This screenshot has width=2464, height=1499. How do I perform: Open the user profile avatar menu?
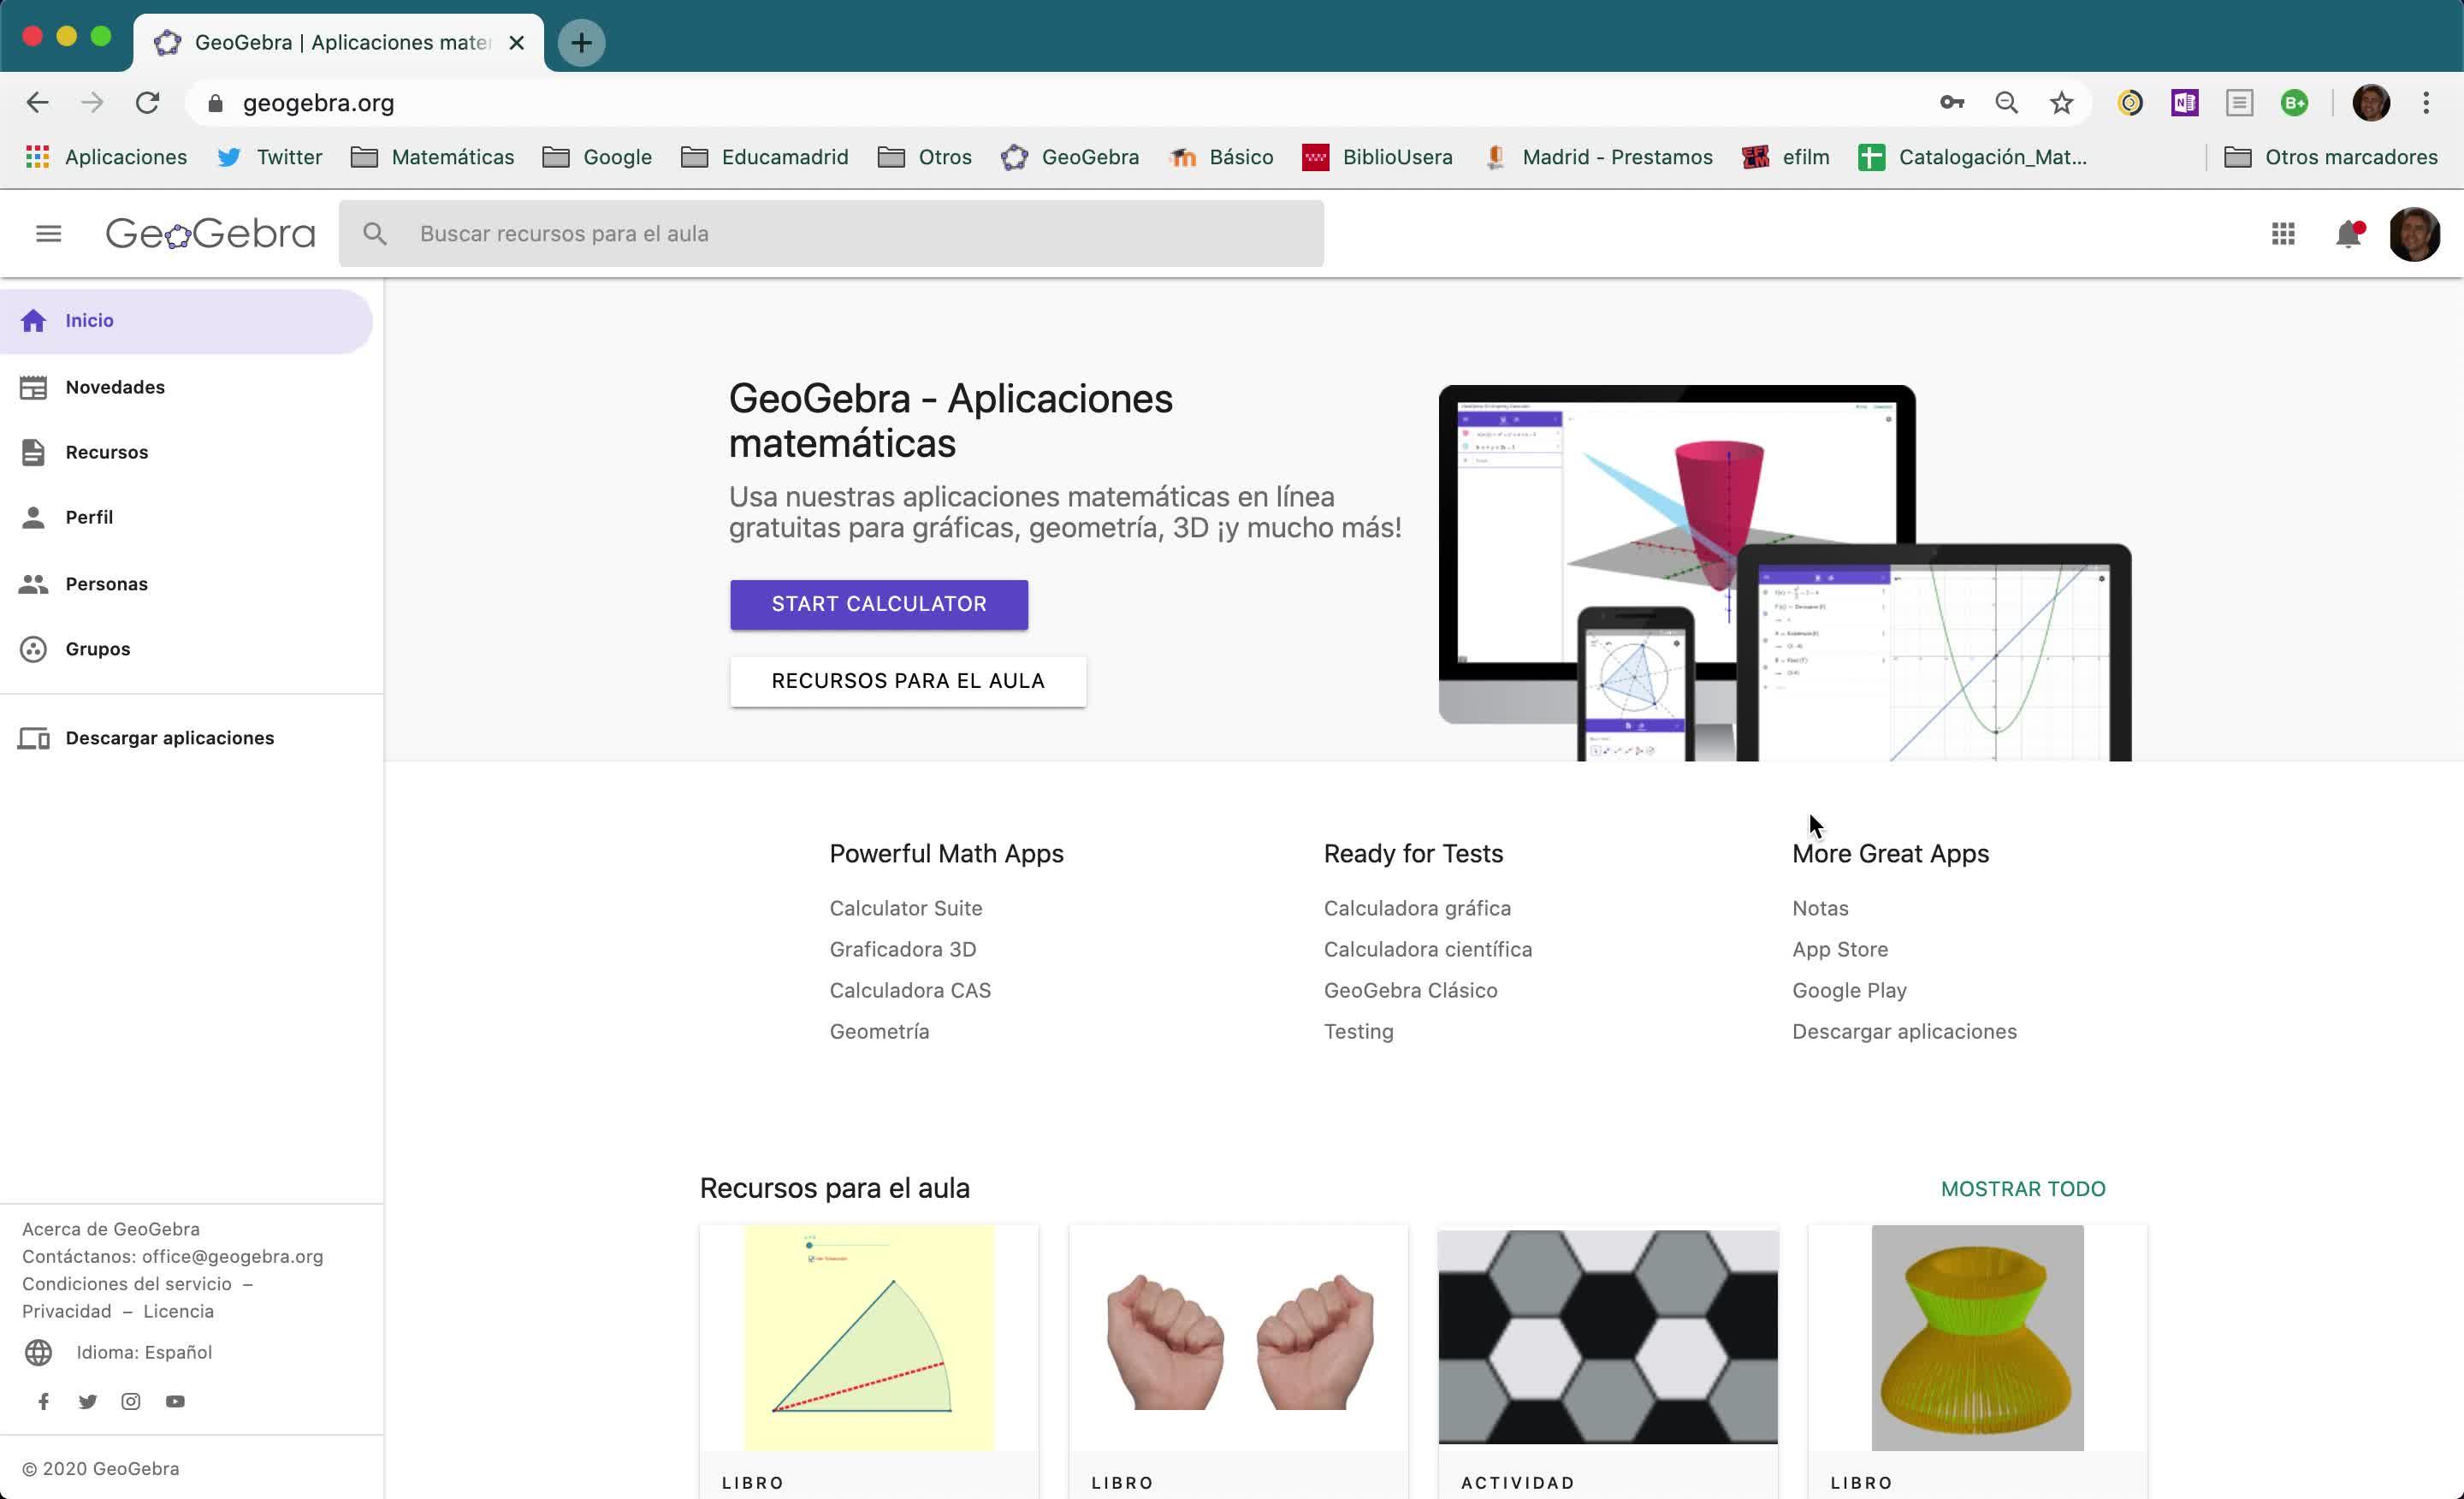[2414, 234]
